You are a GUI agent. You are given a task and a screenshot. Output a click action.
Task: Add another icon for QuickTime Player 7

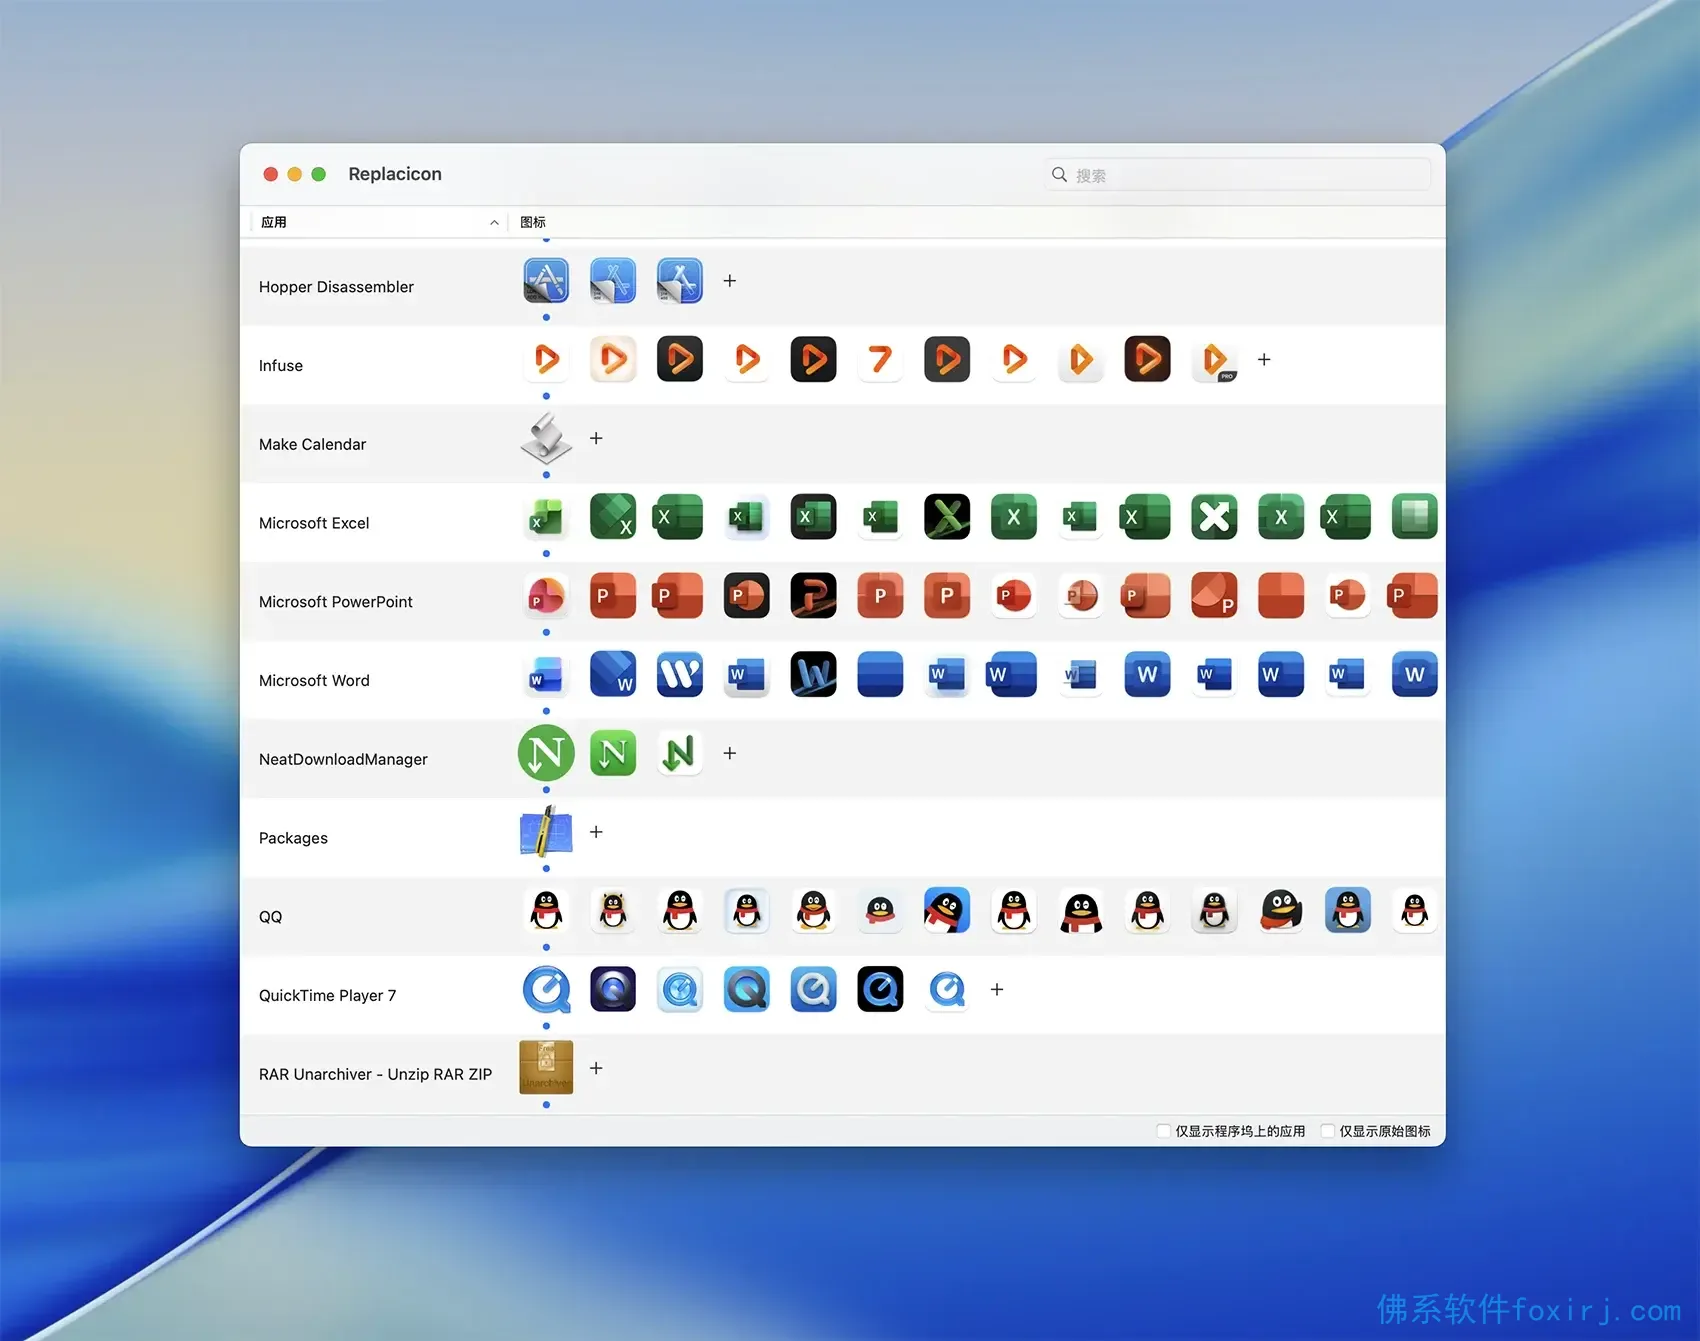tap(997, 990)
